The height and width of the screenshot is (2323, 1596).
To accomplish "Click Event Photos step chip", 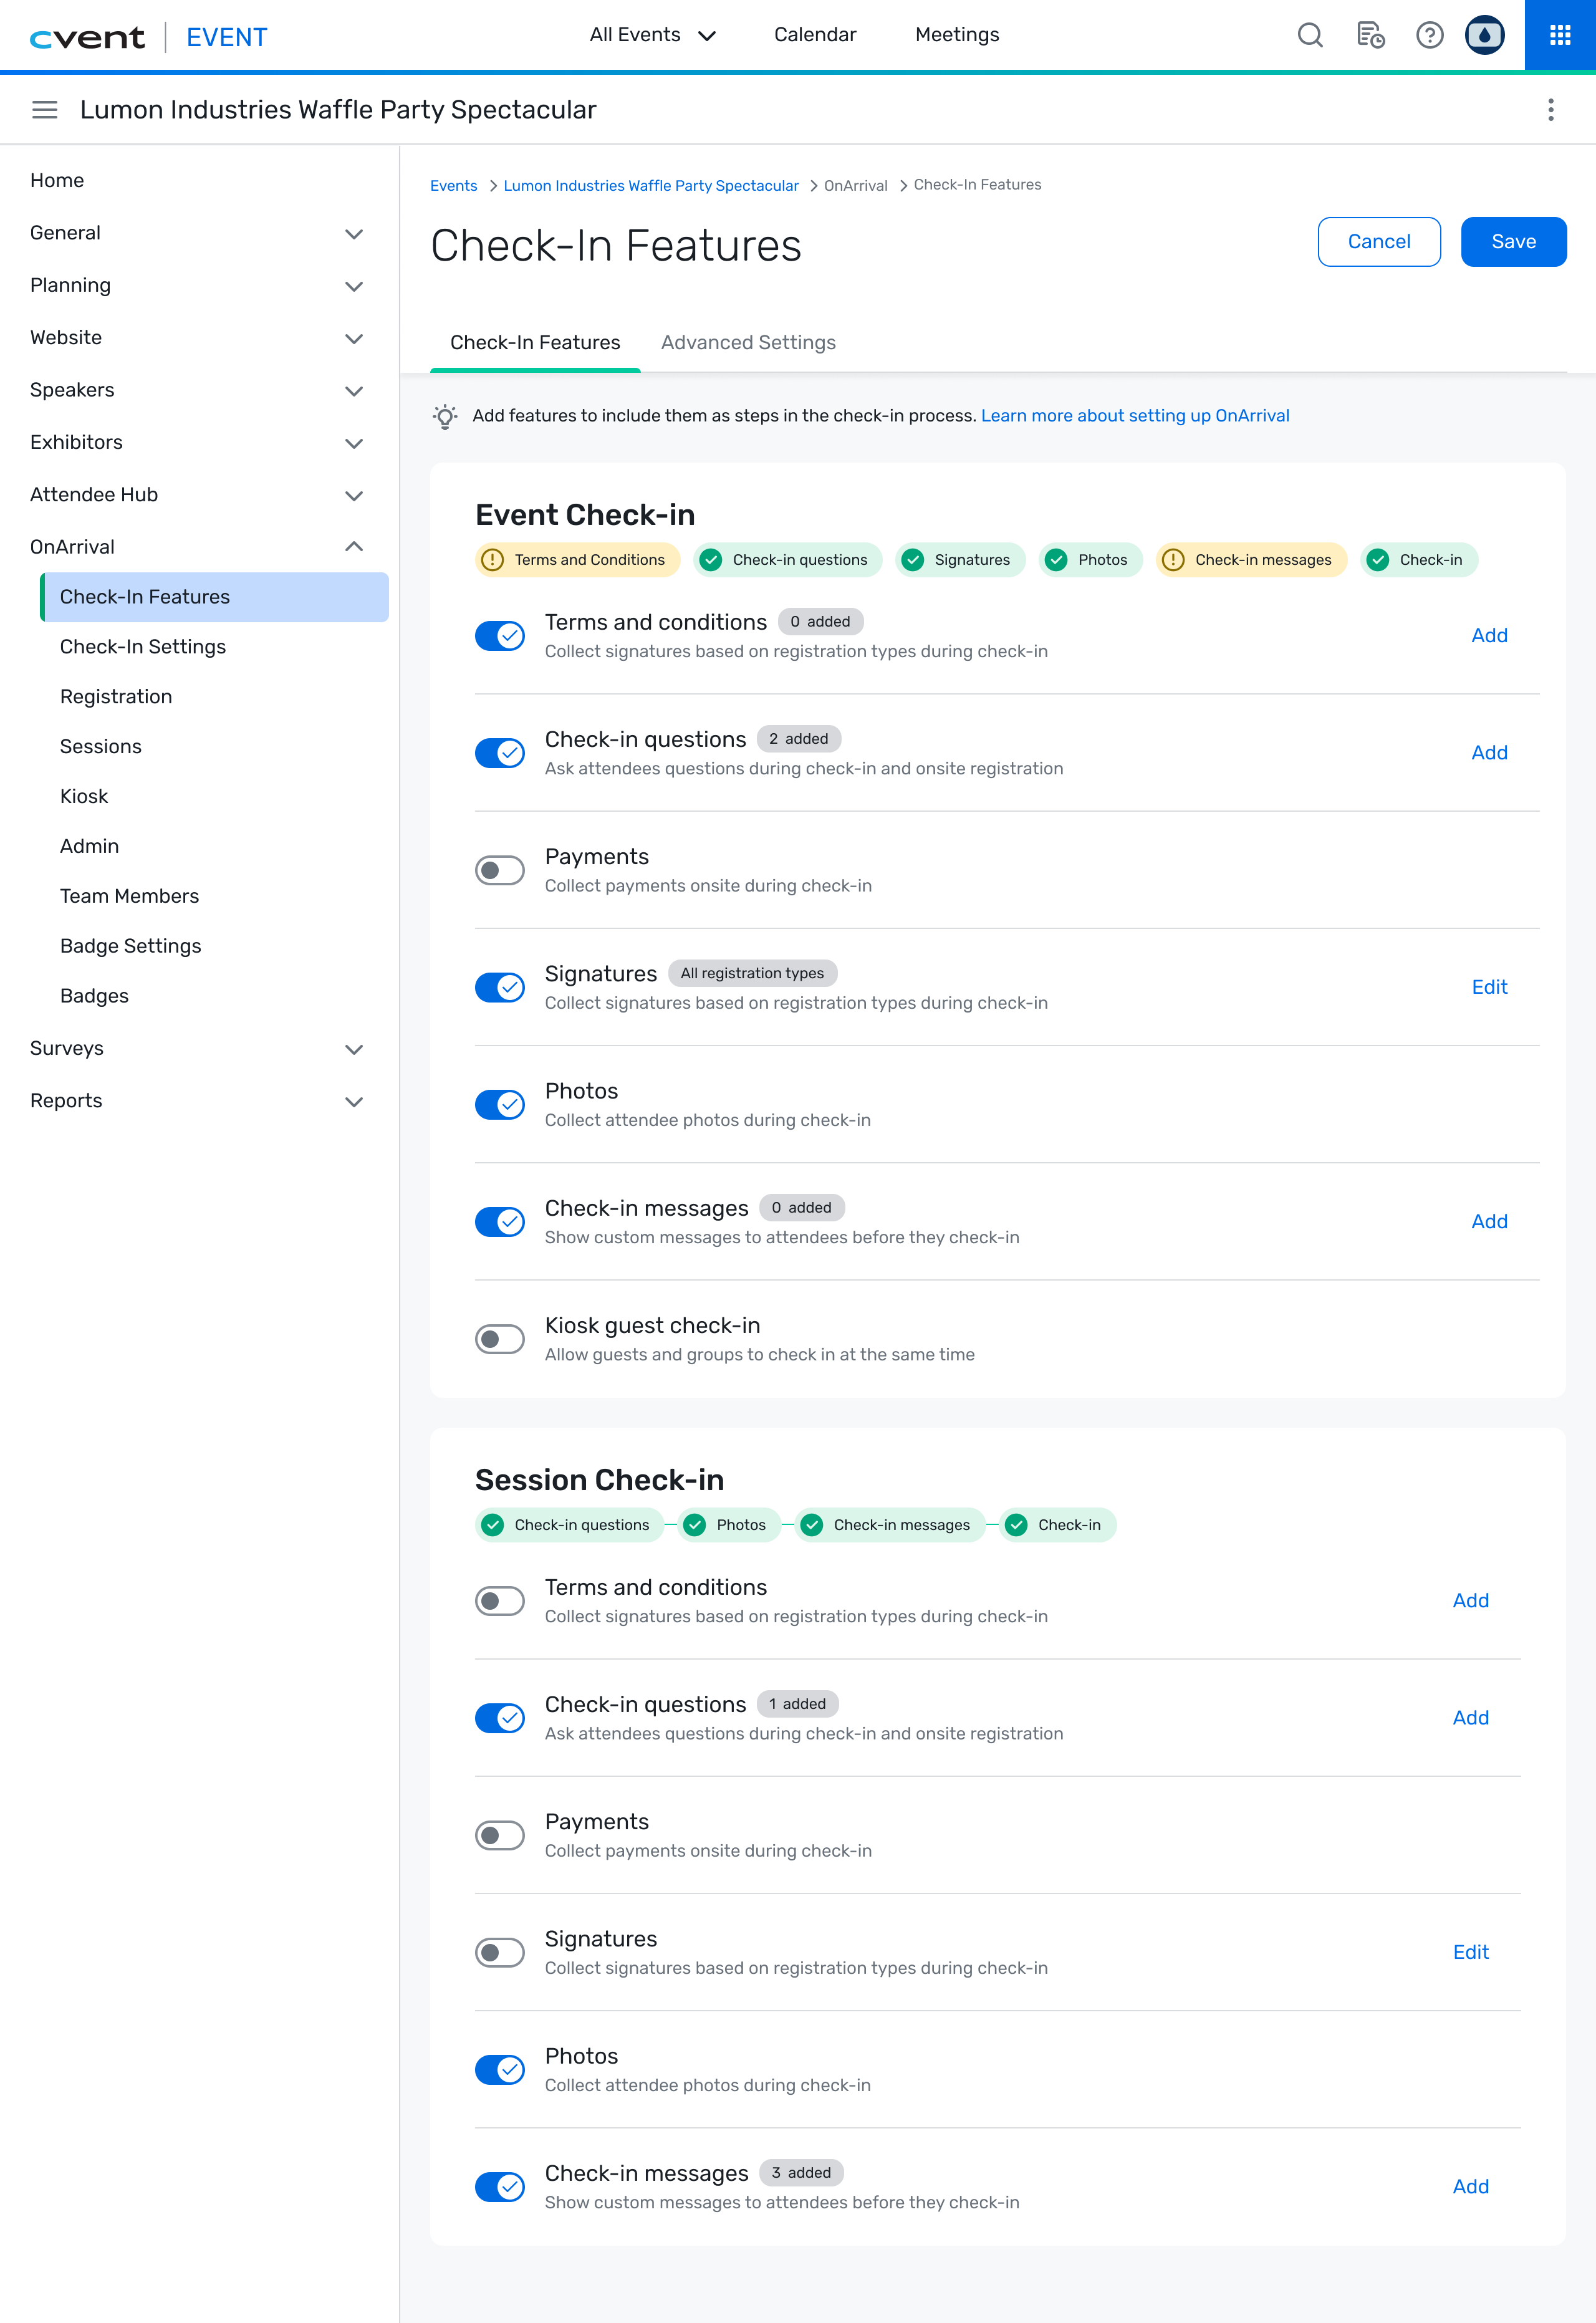I will [x=1091, y=560].
